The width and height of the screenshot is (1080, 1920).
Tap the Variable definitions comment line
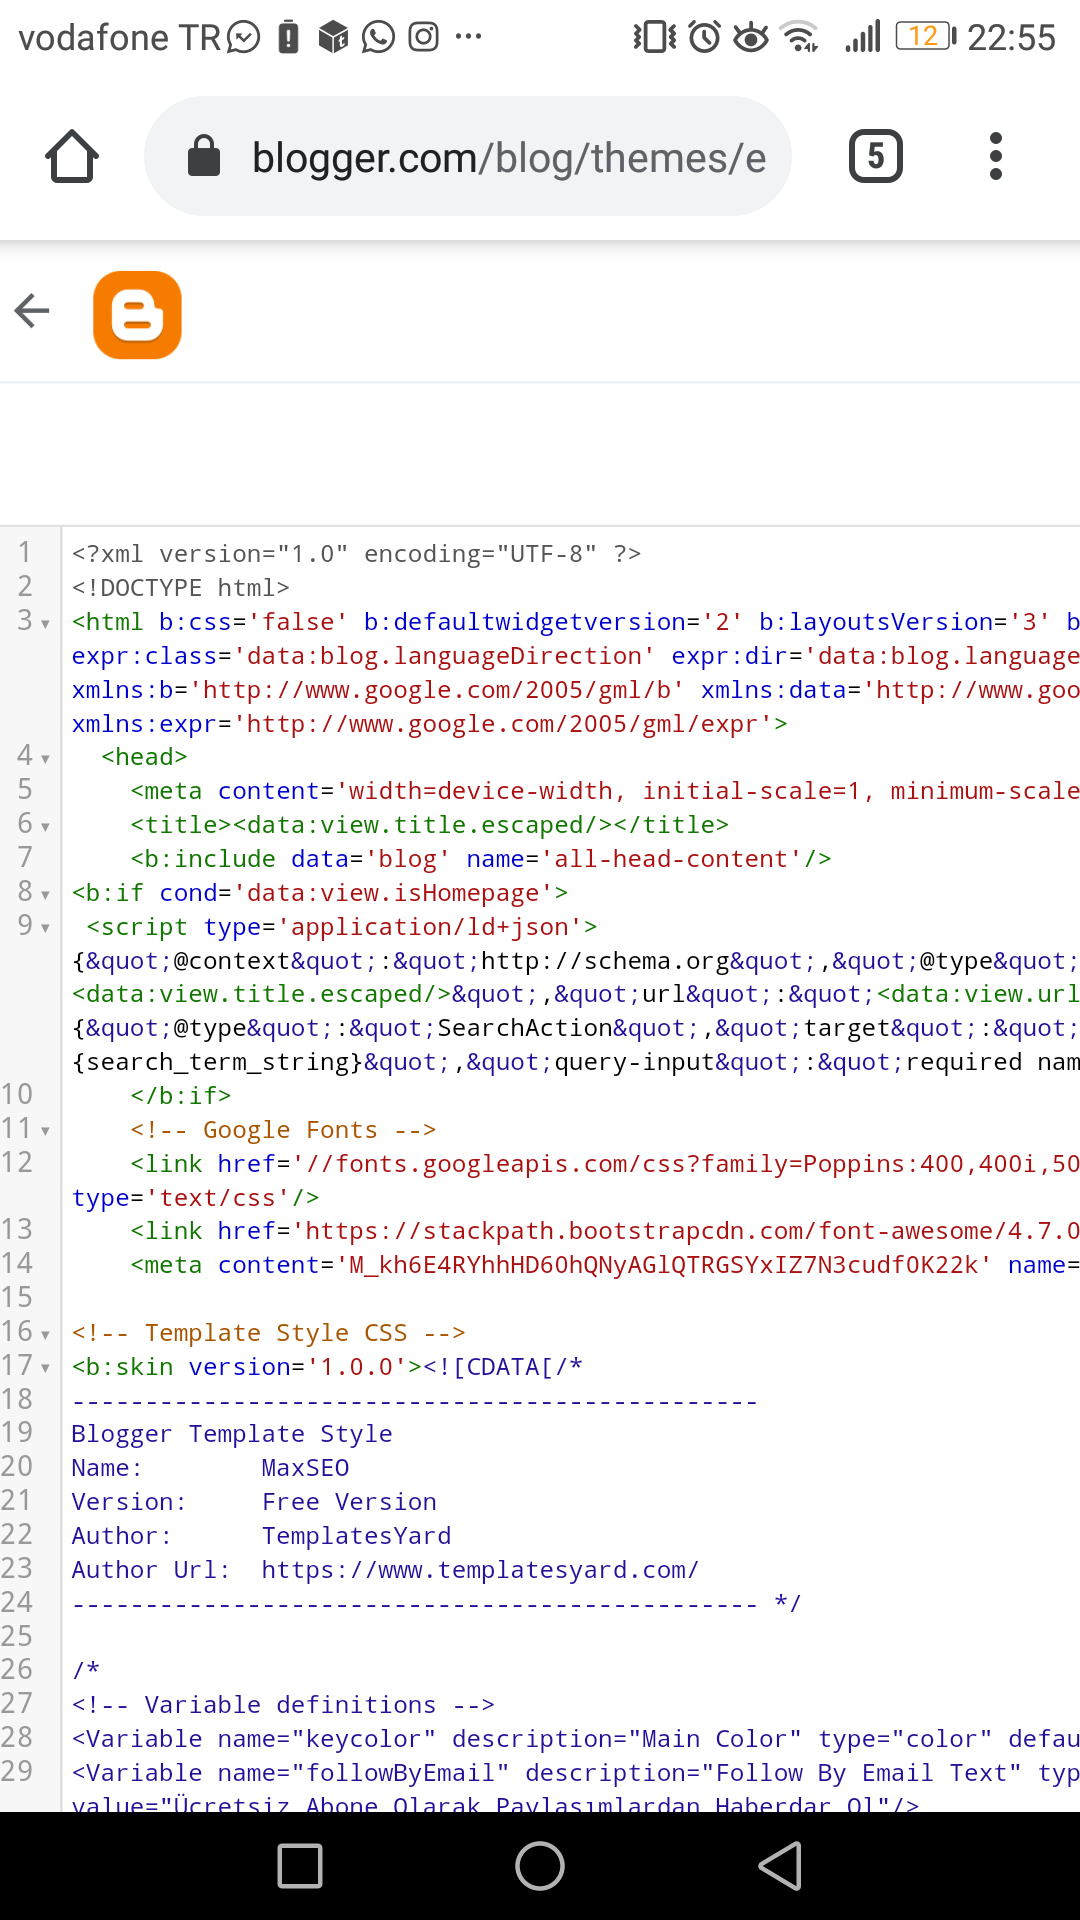click(x=283, y=1705)
